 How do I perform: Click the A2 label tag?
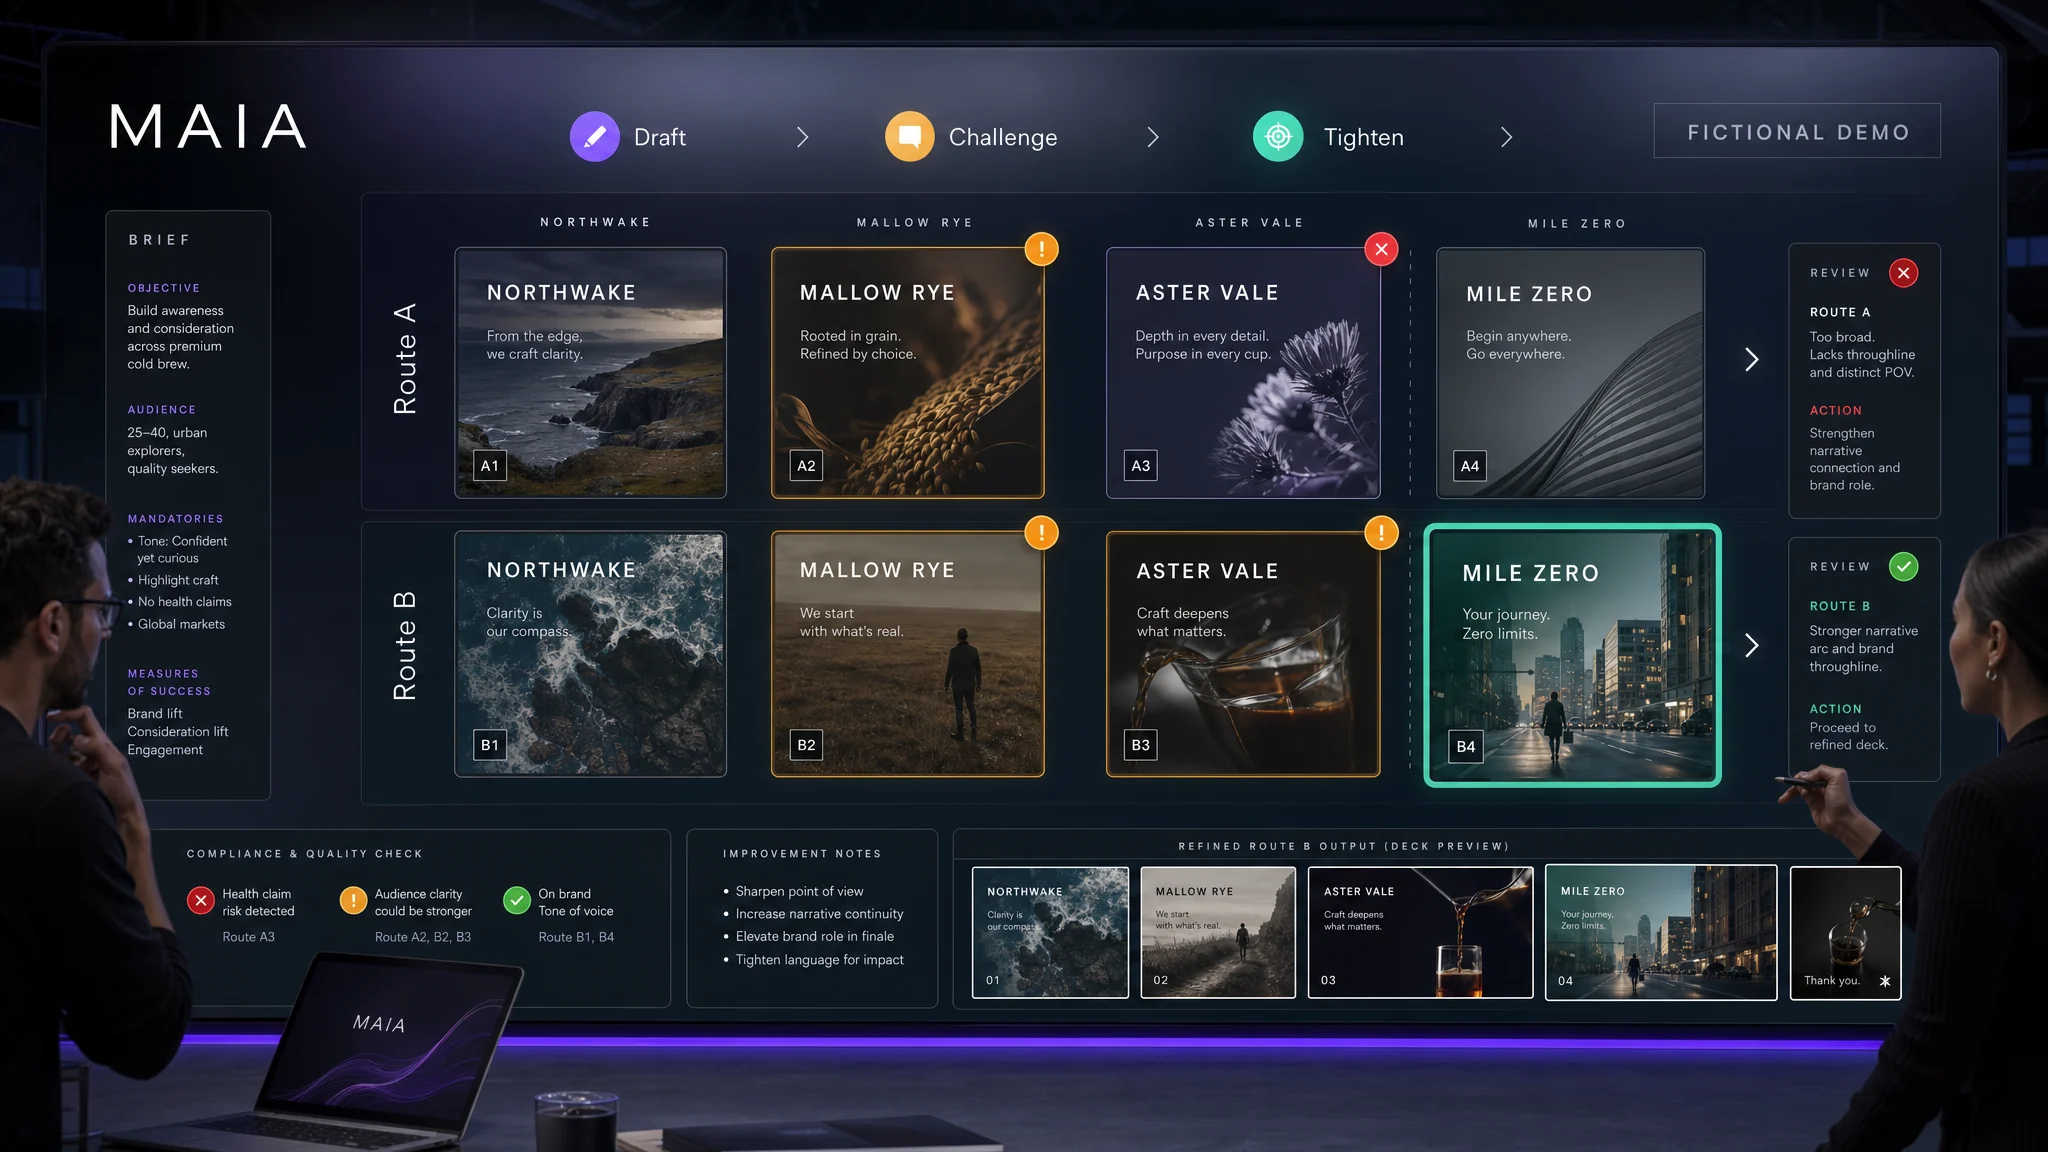[x=806, y=465]
